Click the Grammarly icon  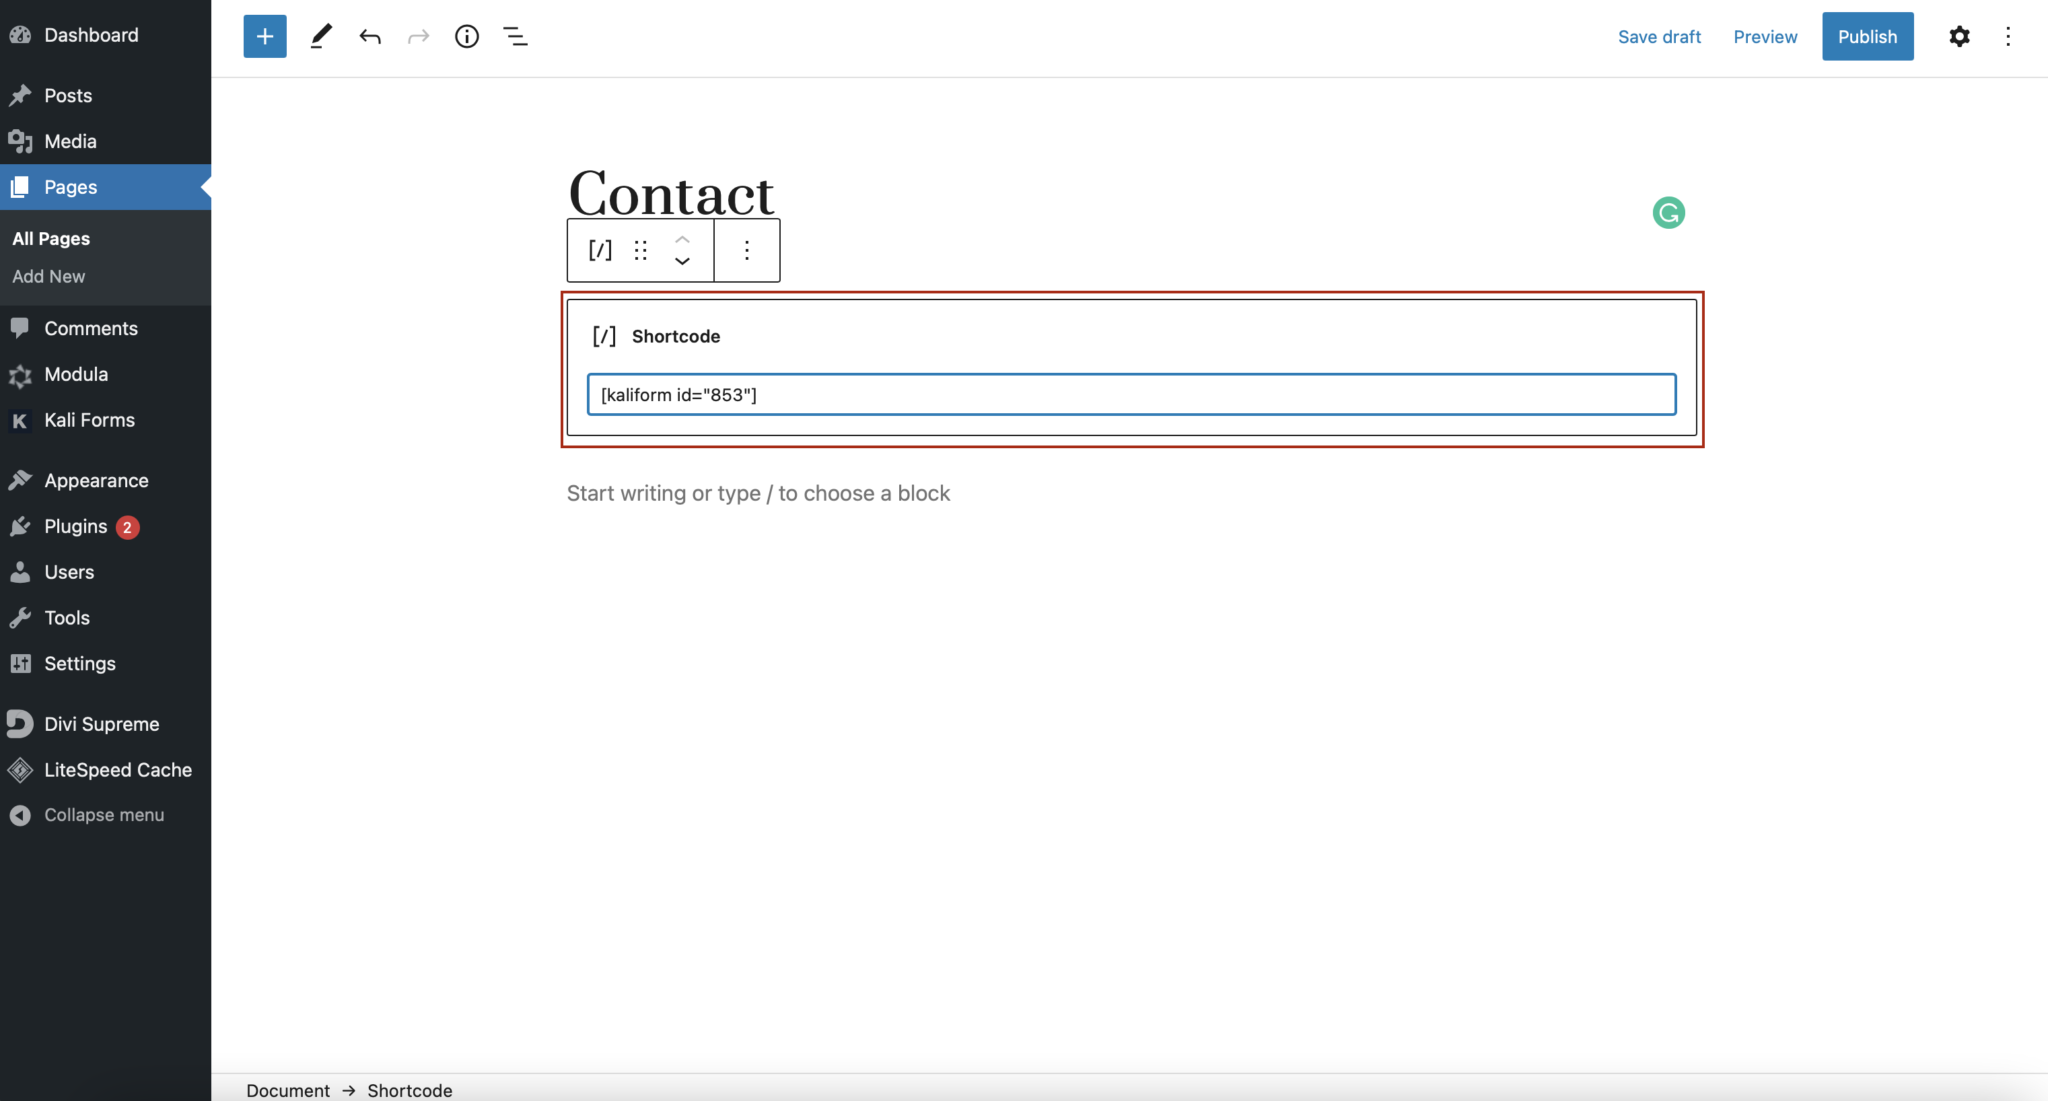pos(1667,212)
